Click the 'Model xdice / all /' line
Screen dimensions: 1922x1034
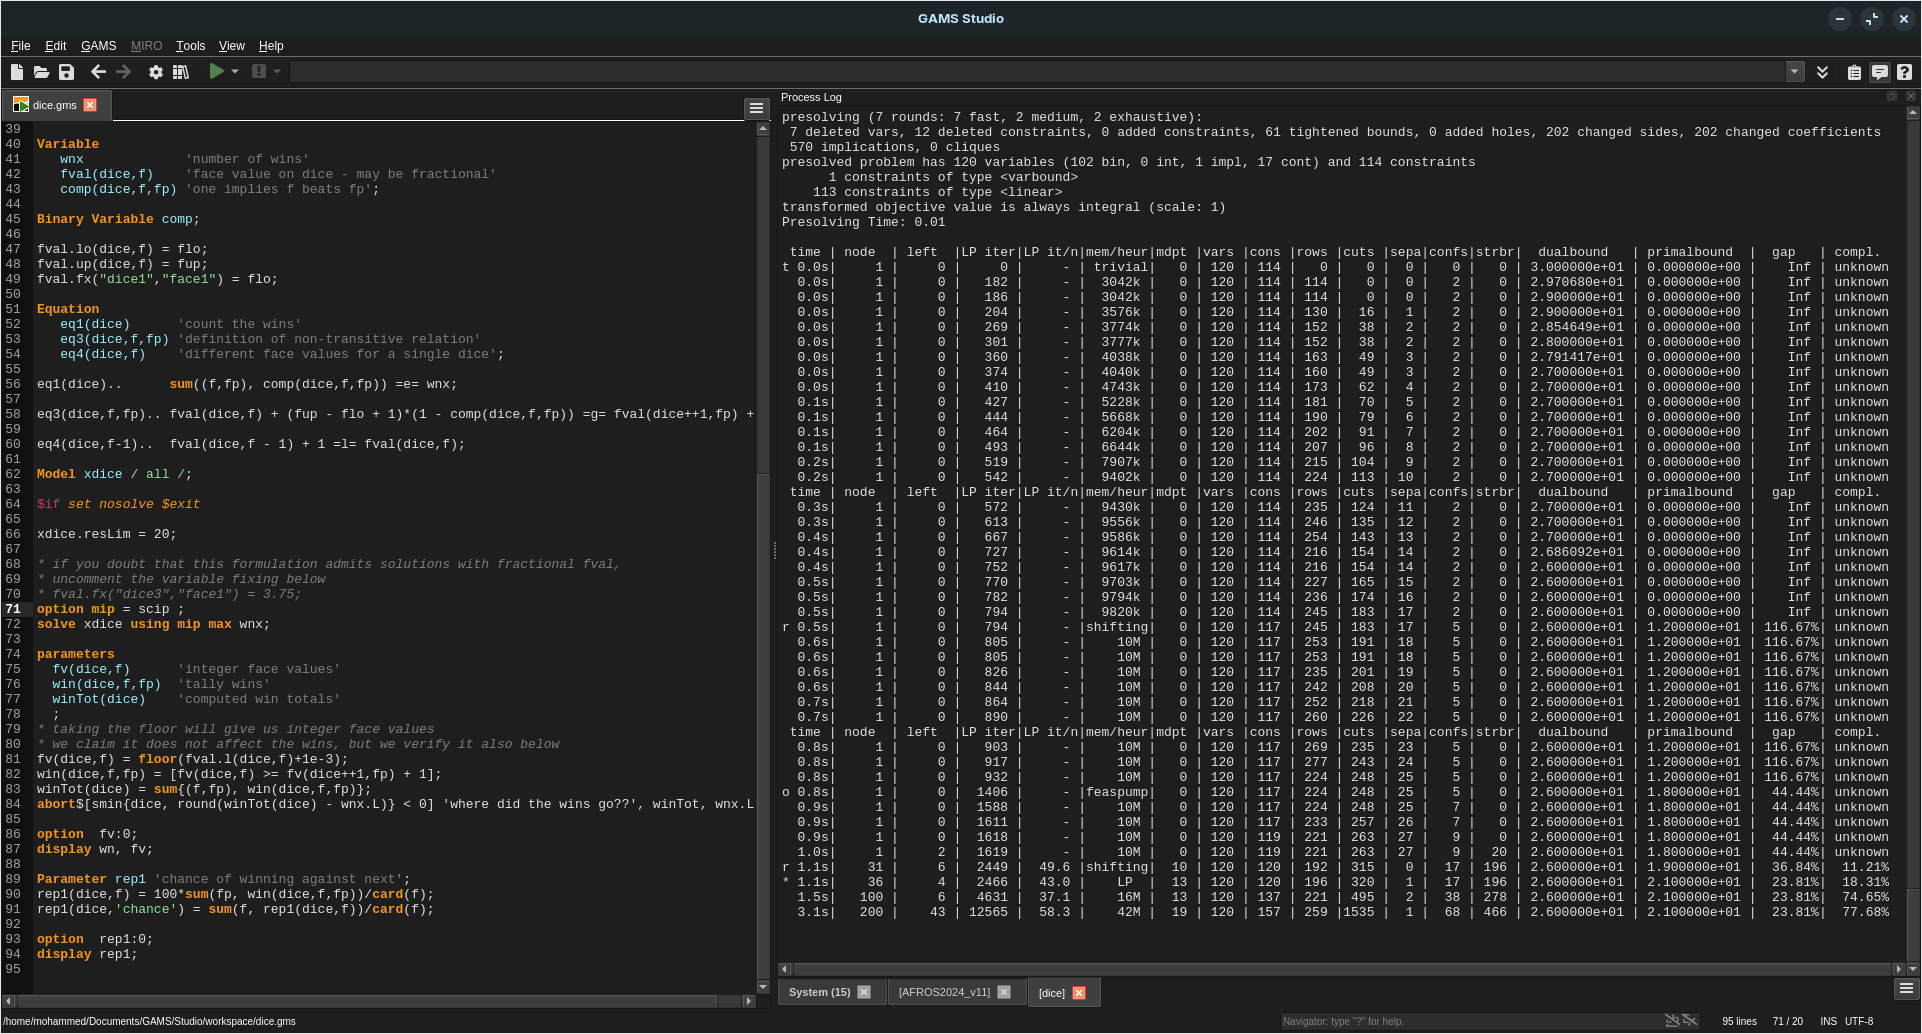click(x=114, y=474)
